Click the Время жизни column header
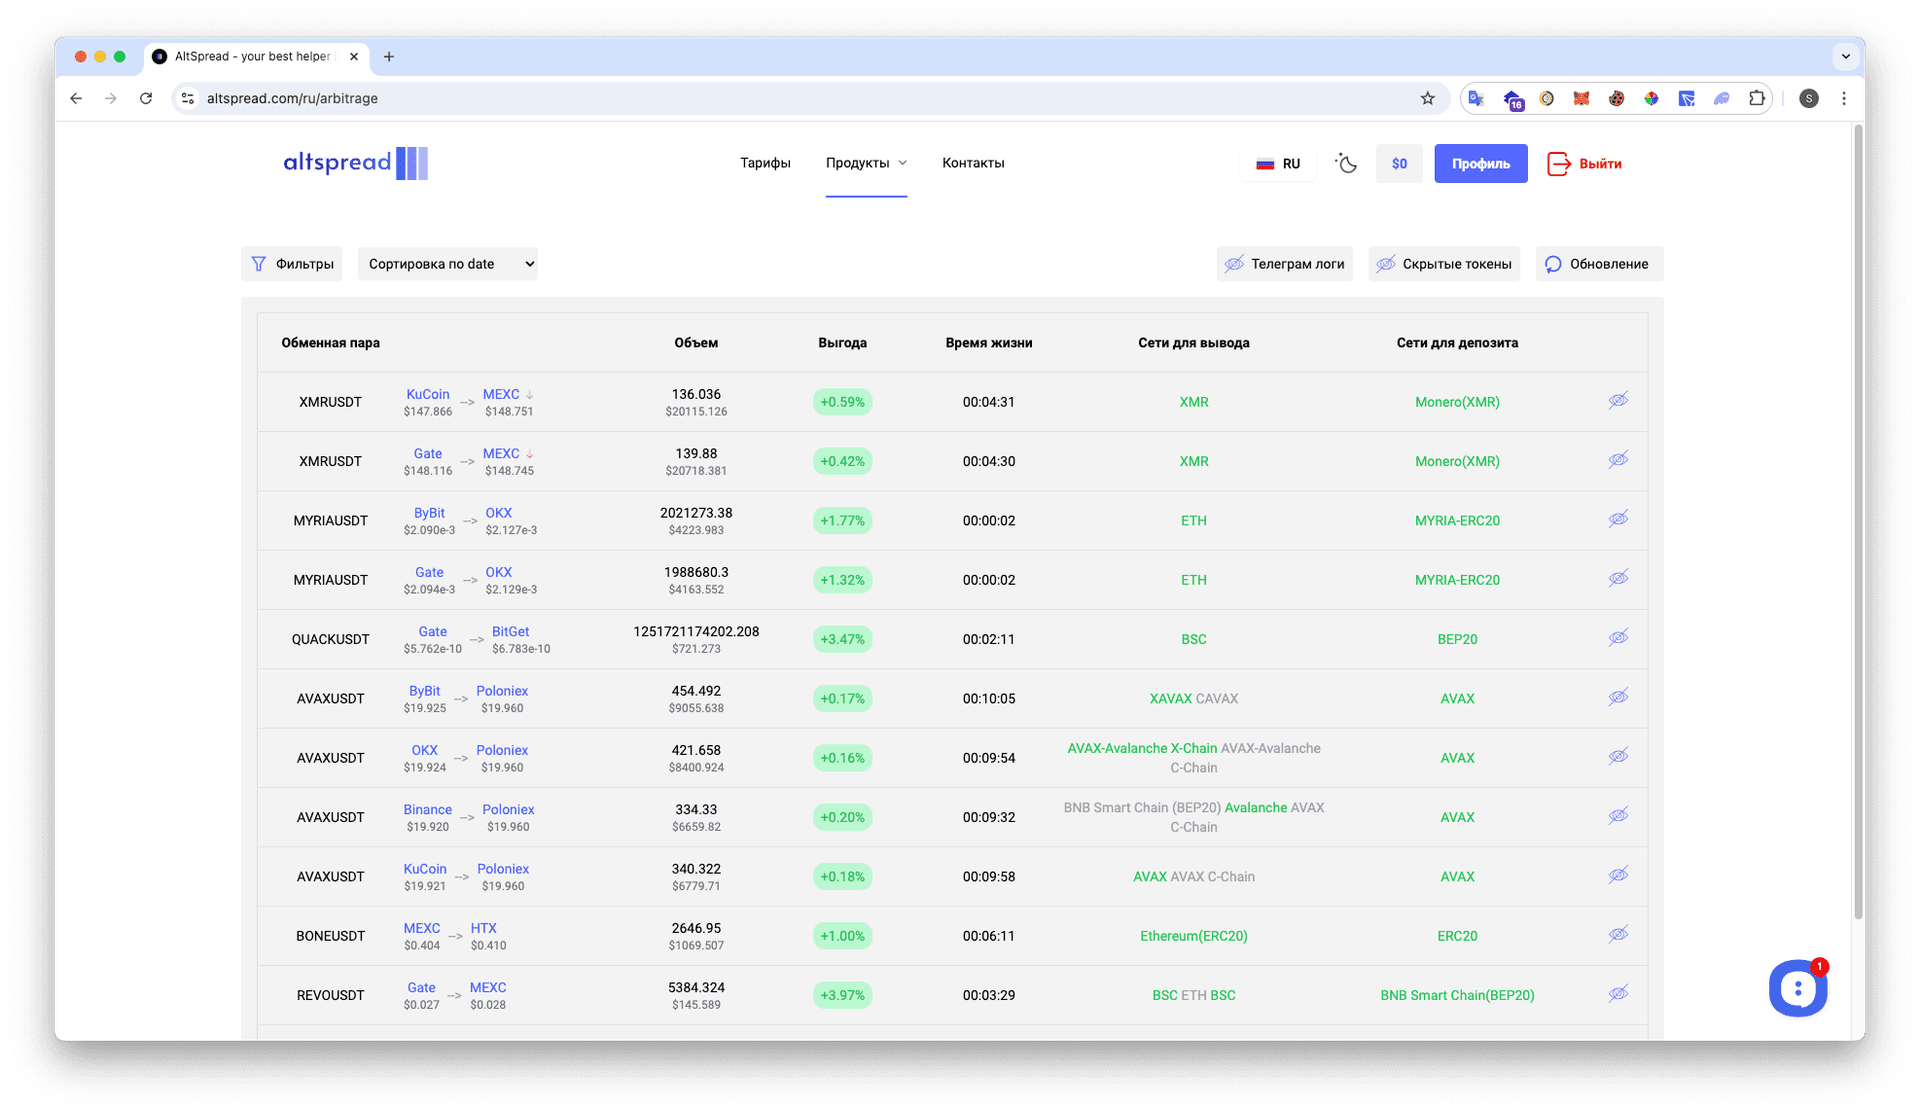The width and height of the screenshot is (1920, 1113). pos(988,343)
